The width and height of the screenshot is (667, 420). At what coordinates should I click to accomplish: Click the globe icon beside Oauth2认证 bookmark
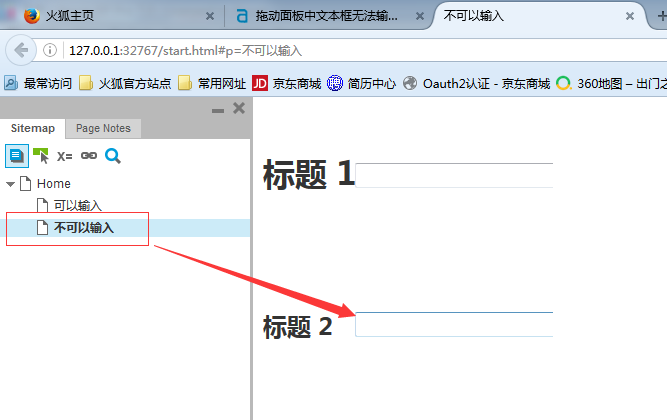[410, 83]
